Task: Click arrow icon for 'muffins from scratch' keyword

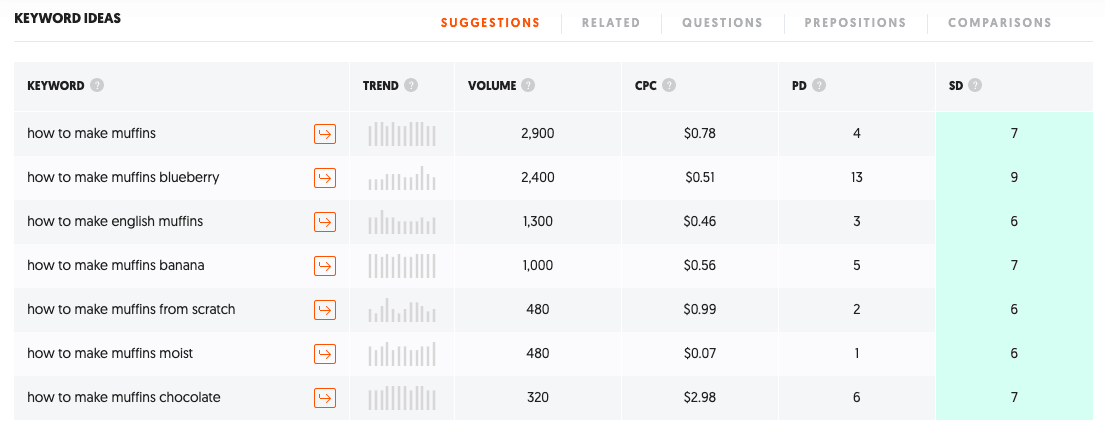Action: click(x=324, y=309)
